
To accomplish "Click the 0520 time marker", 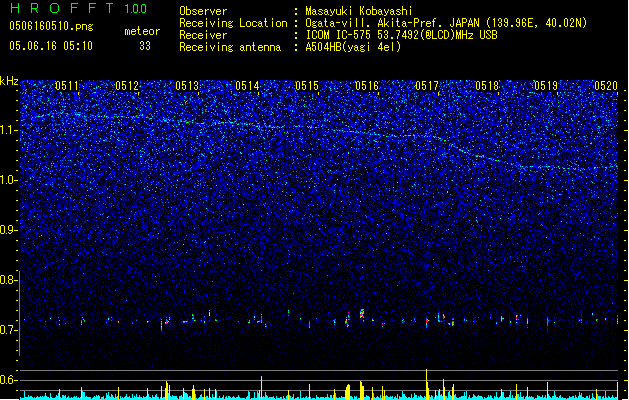I will pos(606,86).
